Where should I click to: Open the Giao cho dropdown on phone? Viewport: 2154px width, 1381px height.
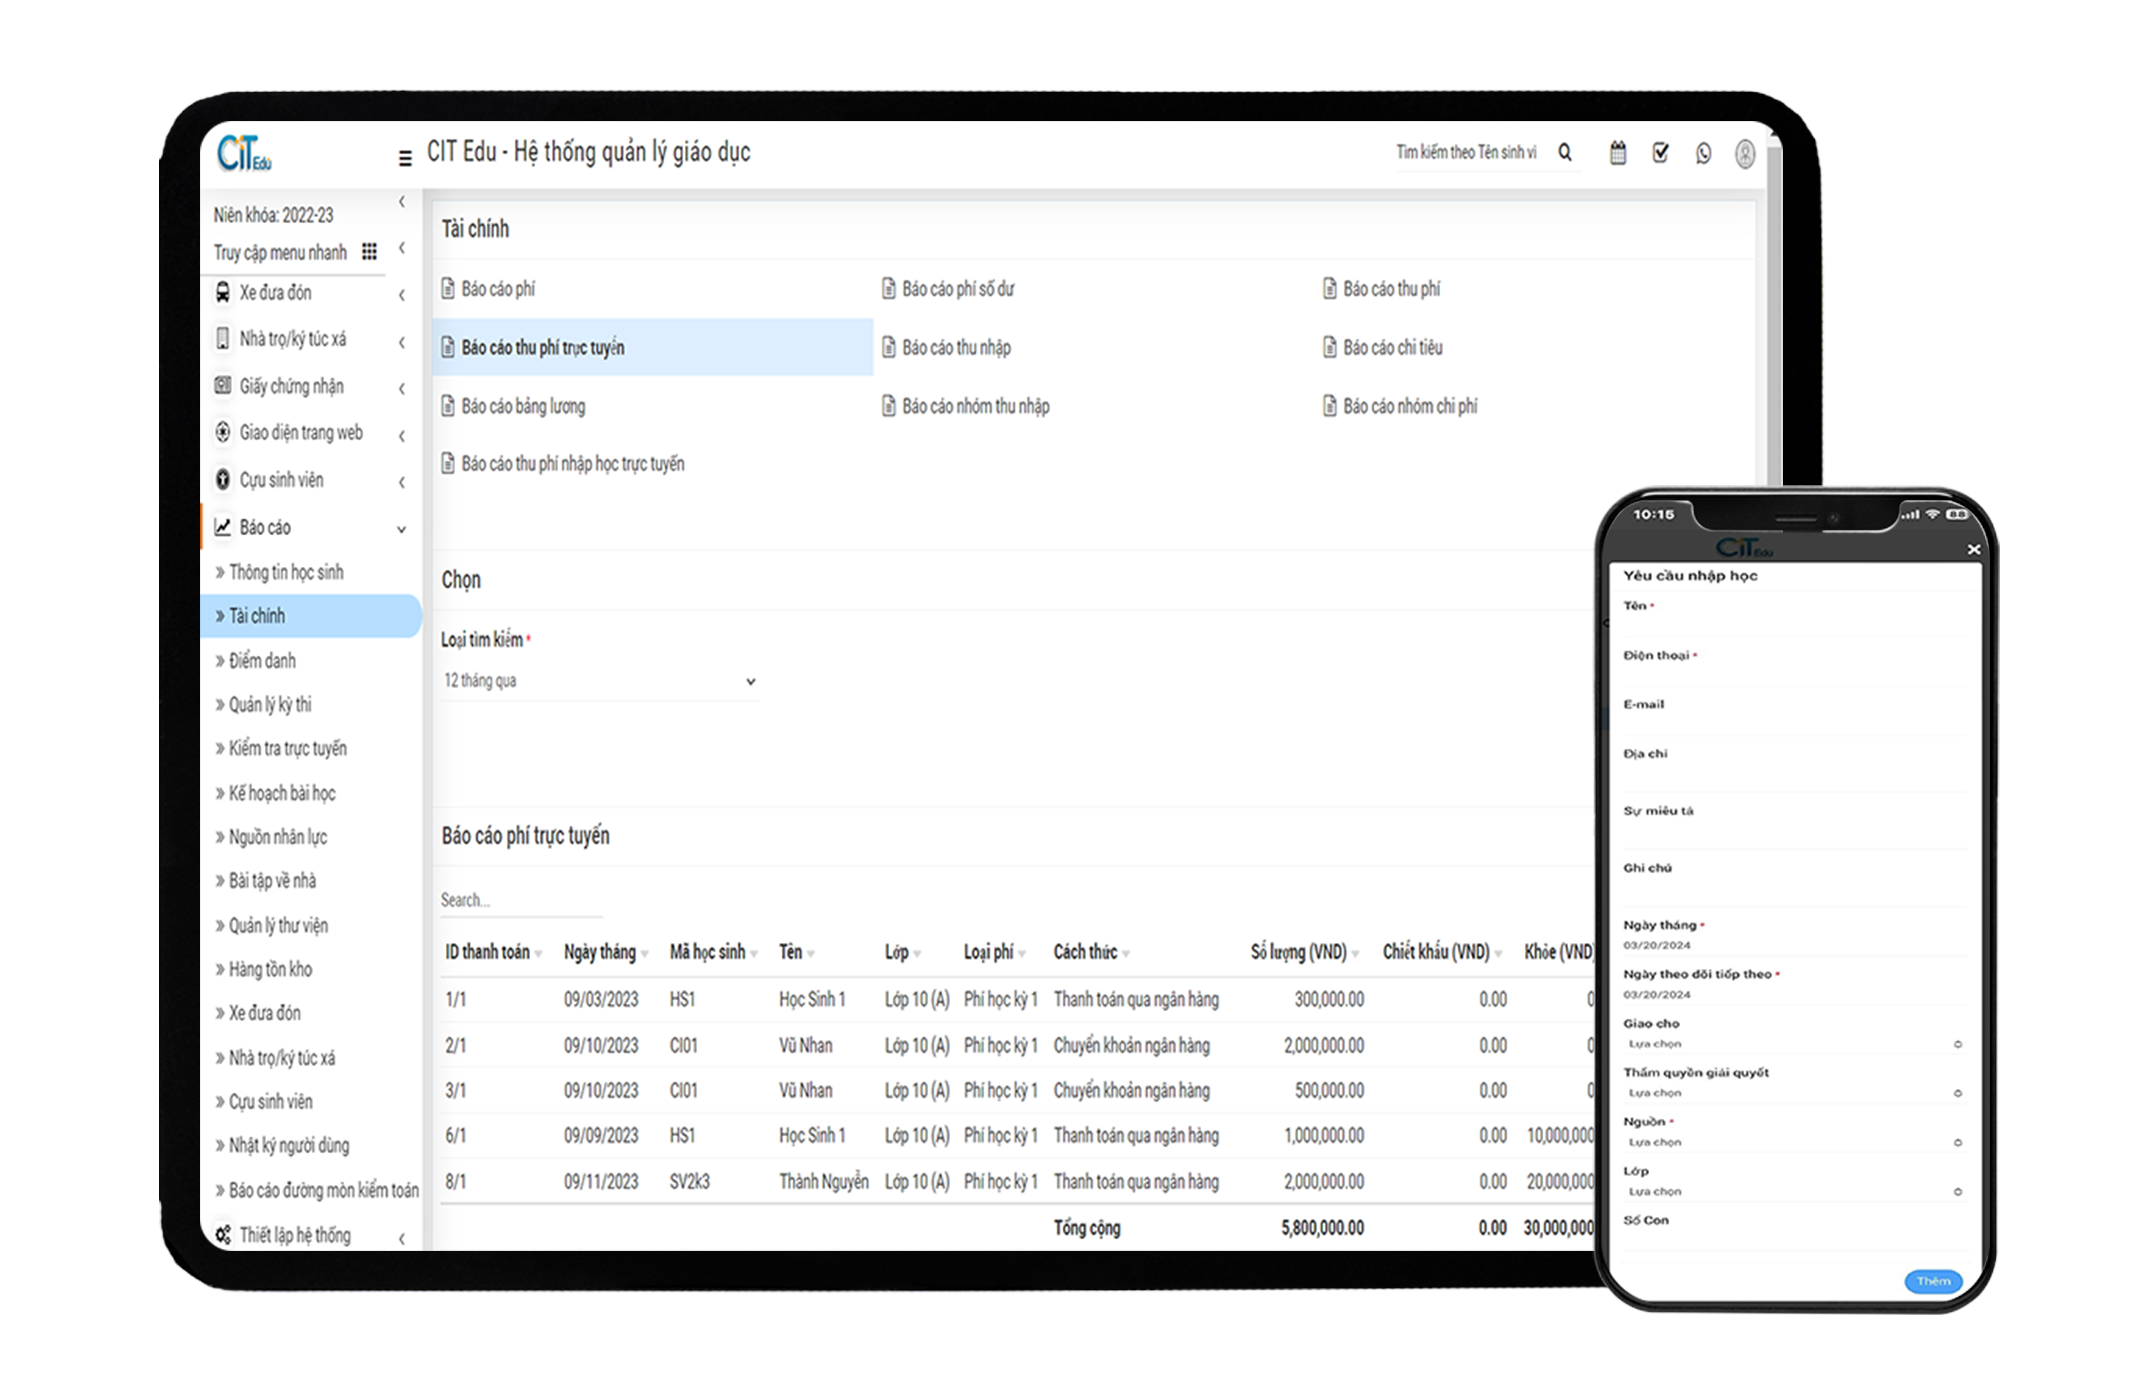1793,1043
